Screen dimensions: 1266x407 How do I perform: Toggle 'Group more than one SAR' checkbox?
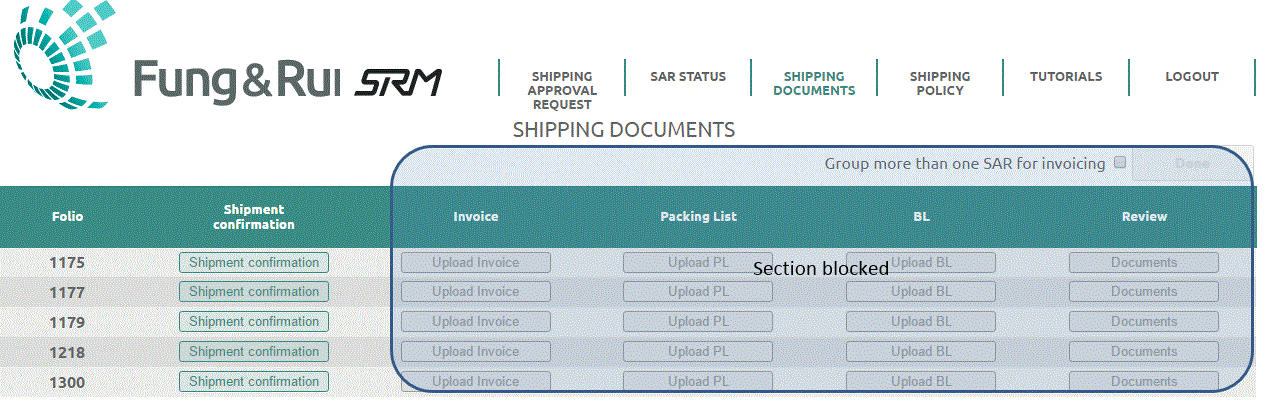tap(1120, 162)
